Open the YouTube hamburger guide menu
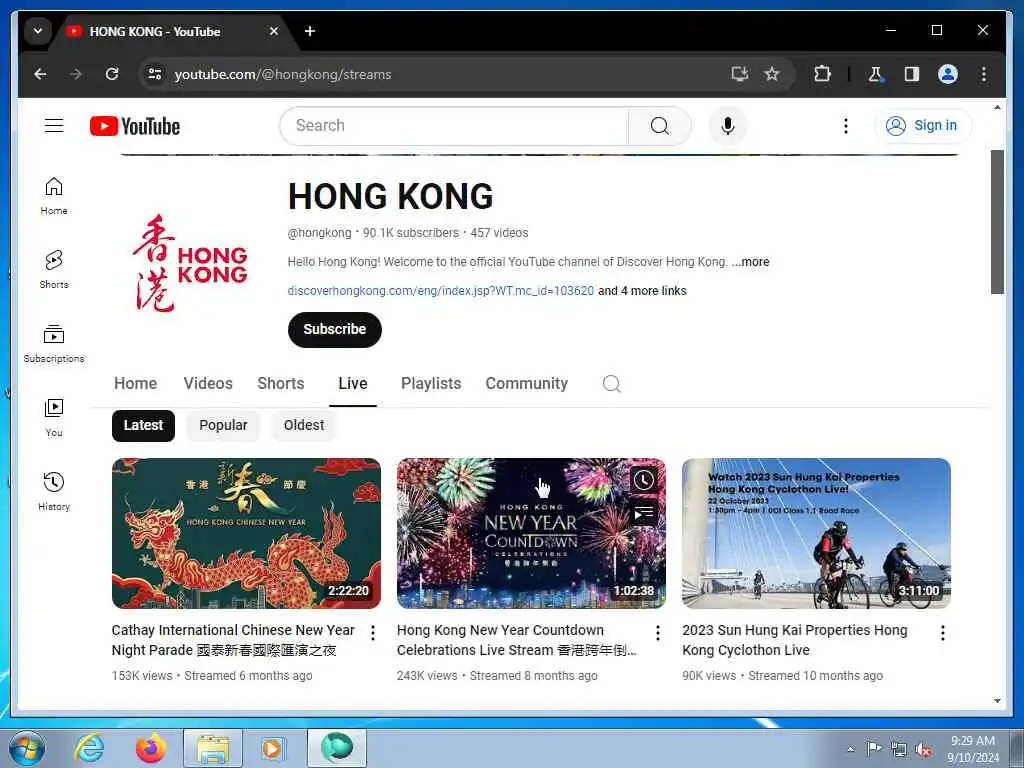This screenshot has height=768, width=1024. click(x=54, y=125)
